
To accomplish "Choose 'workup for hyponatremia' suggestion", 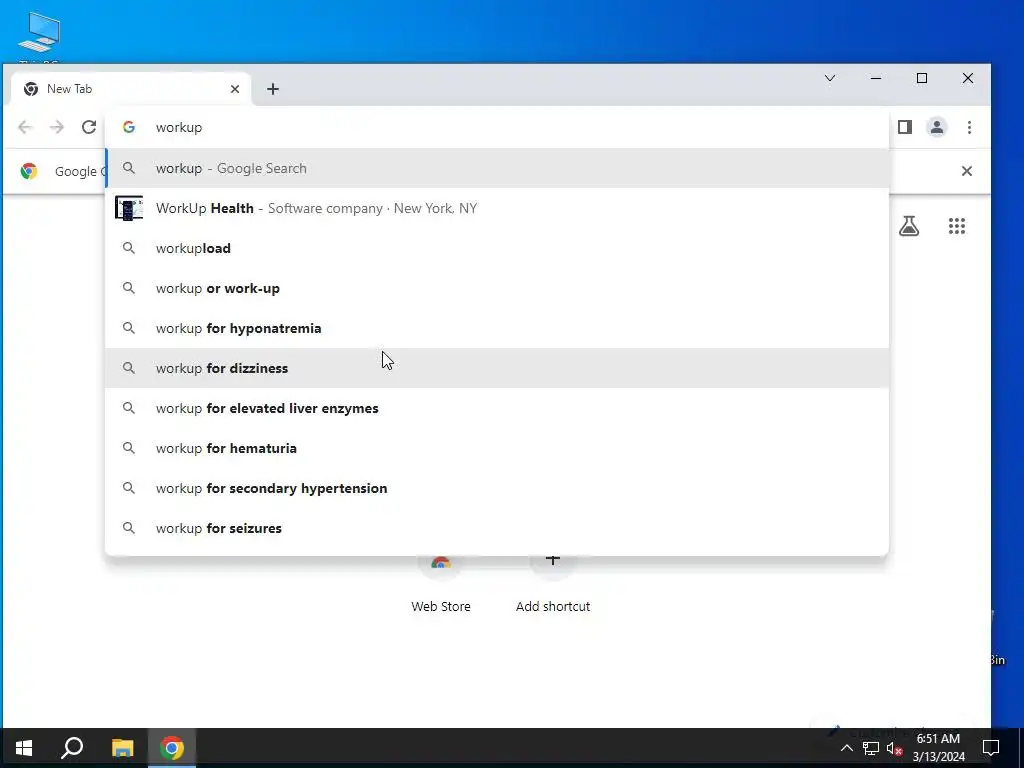I will [x=497, y=328].
